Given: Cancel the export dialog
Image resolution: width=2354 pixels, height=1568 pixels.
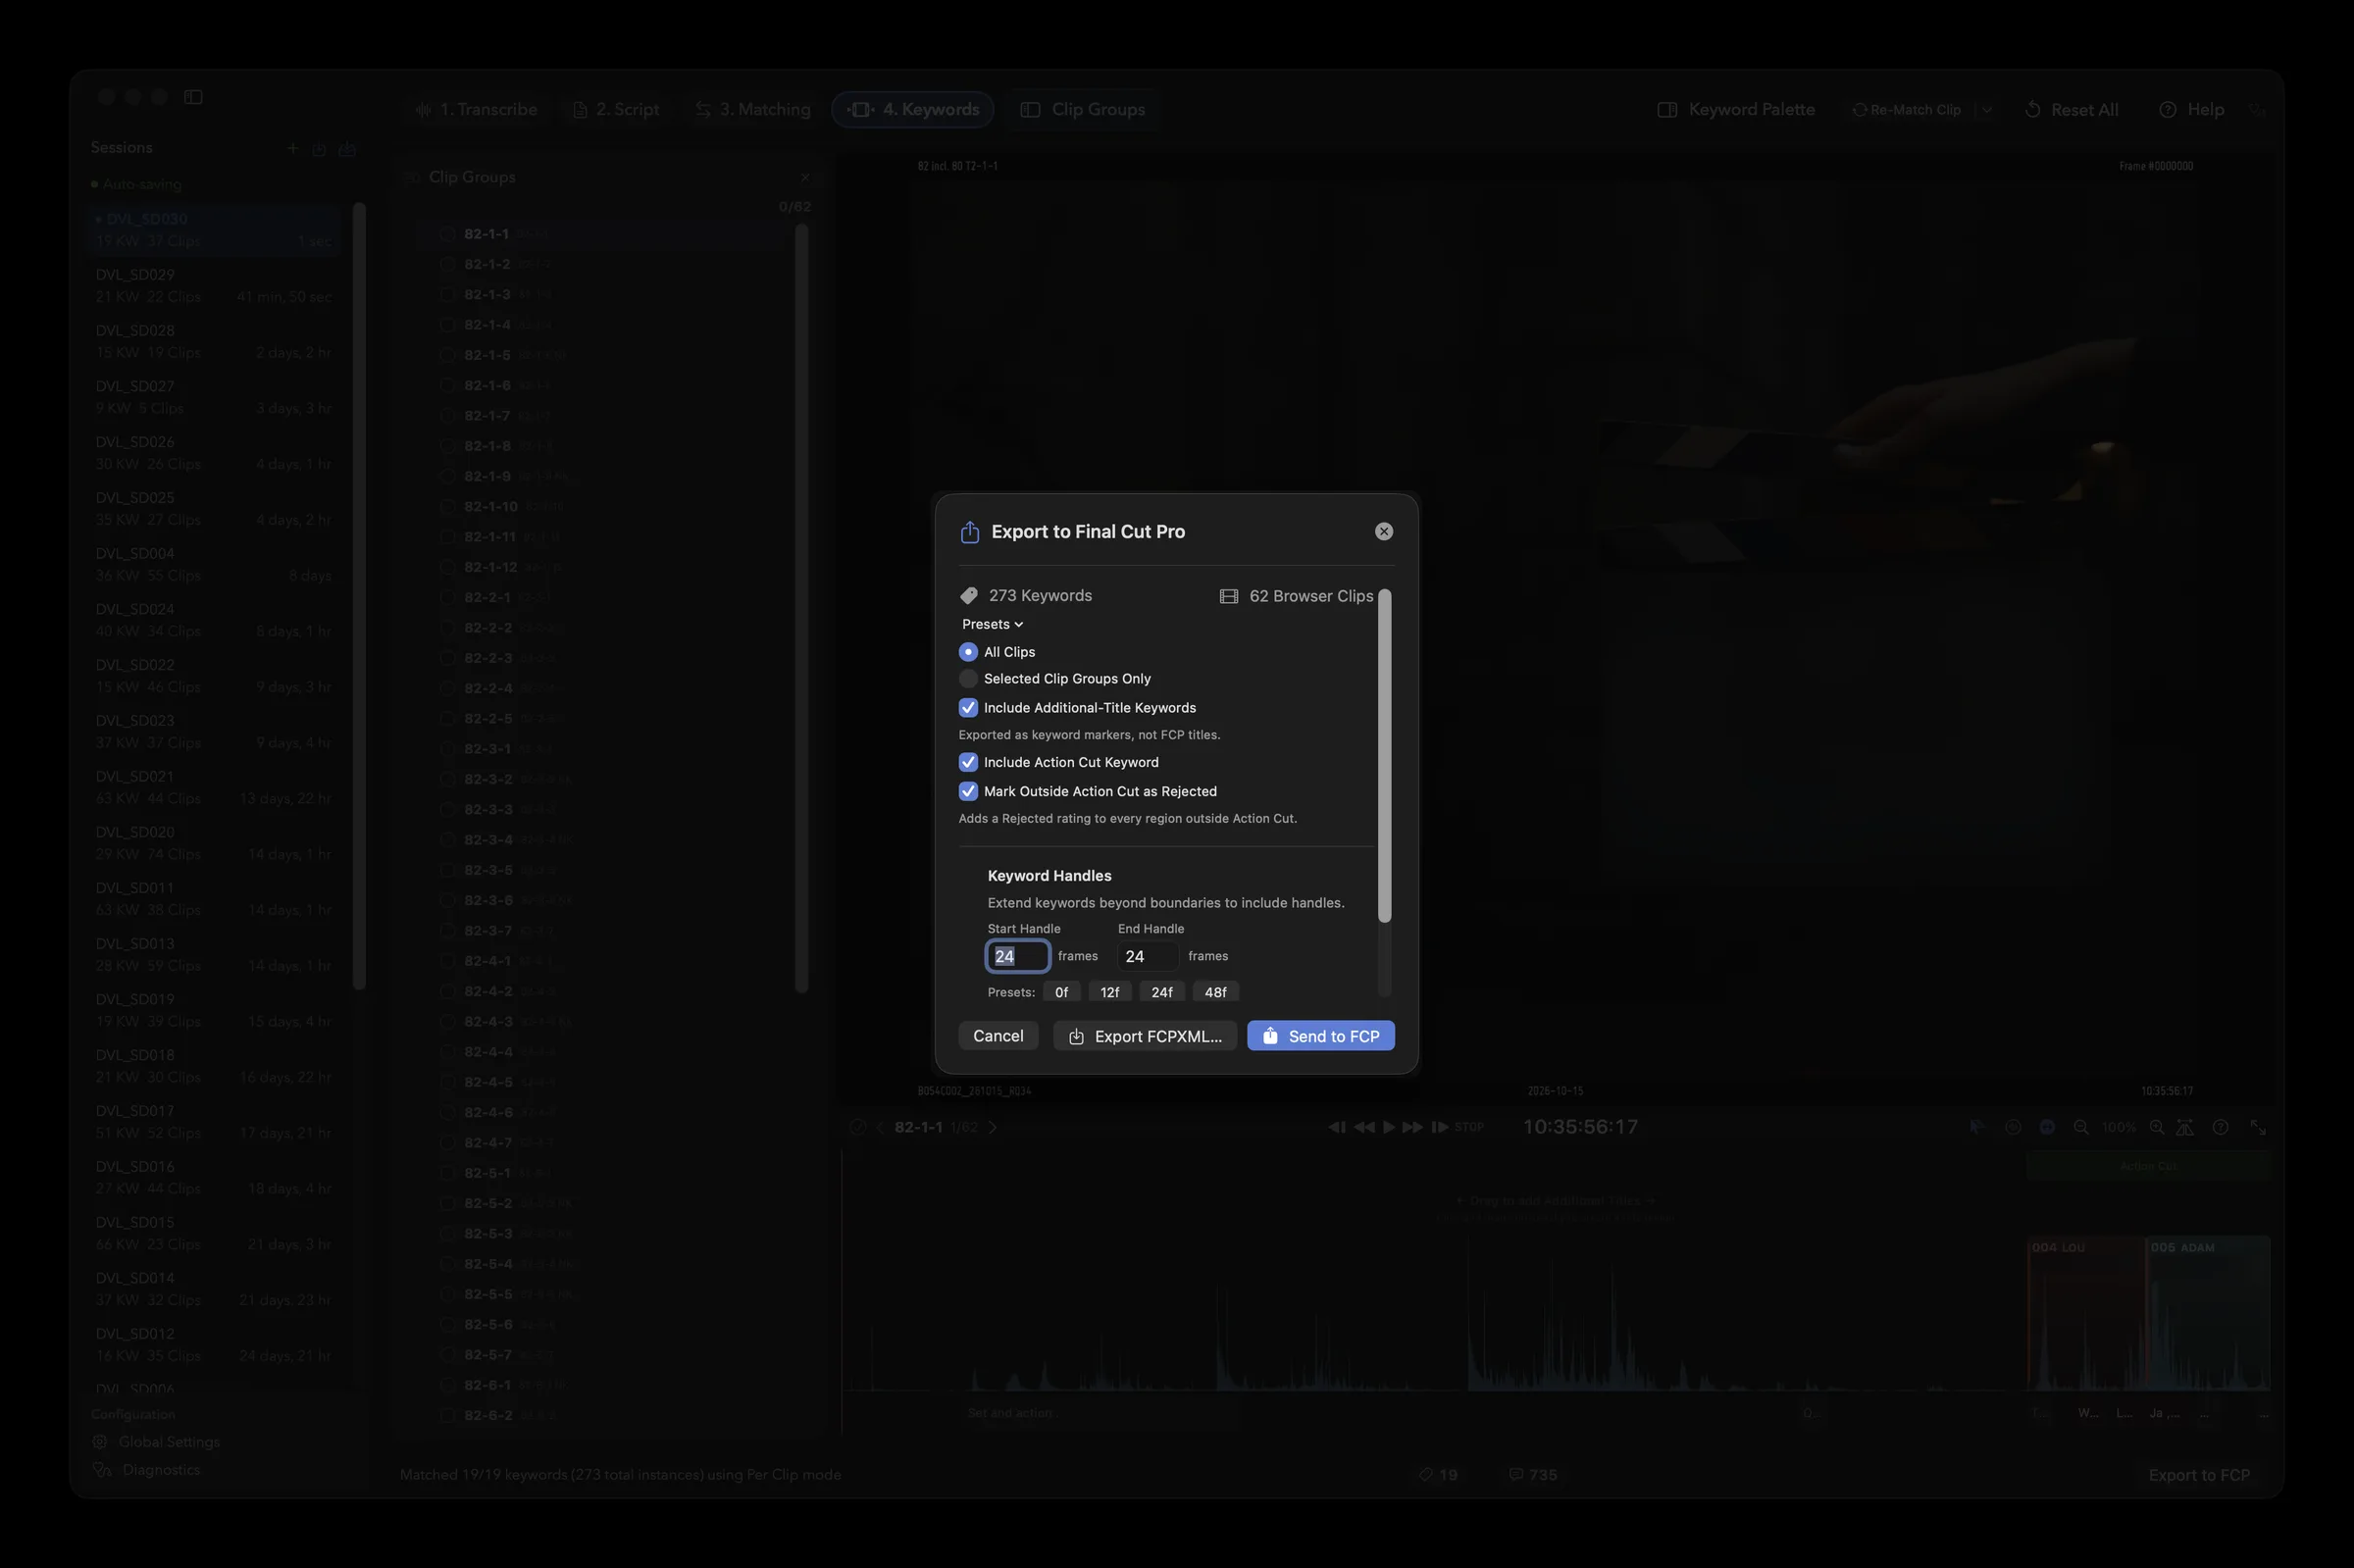Looking at the screenshot, I should tap(997, 1036).
